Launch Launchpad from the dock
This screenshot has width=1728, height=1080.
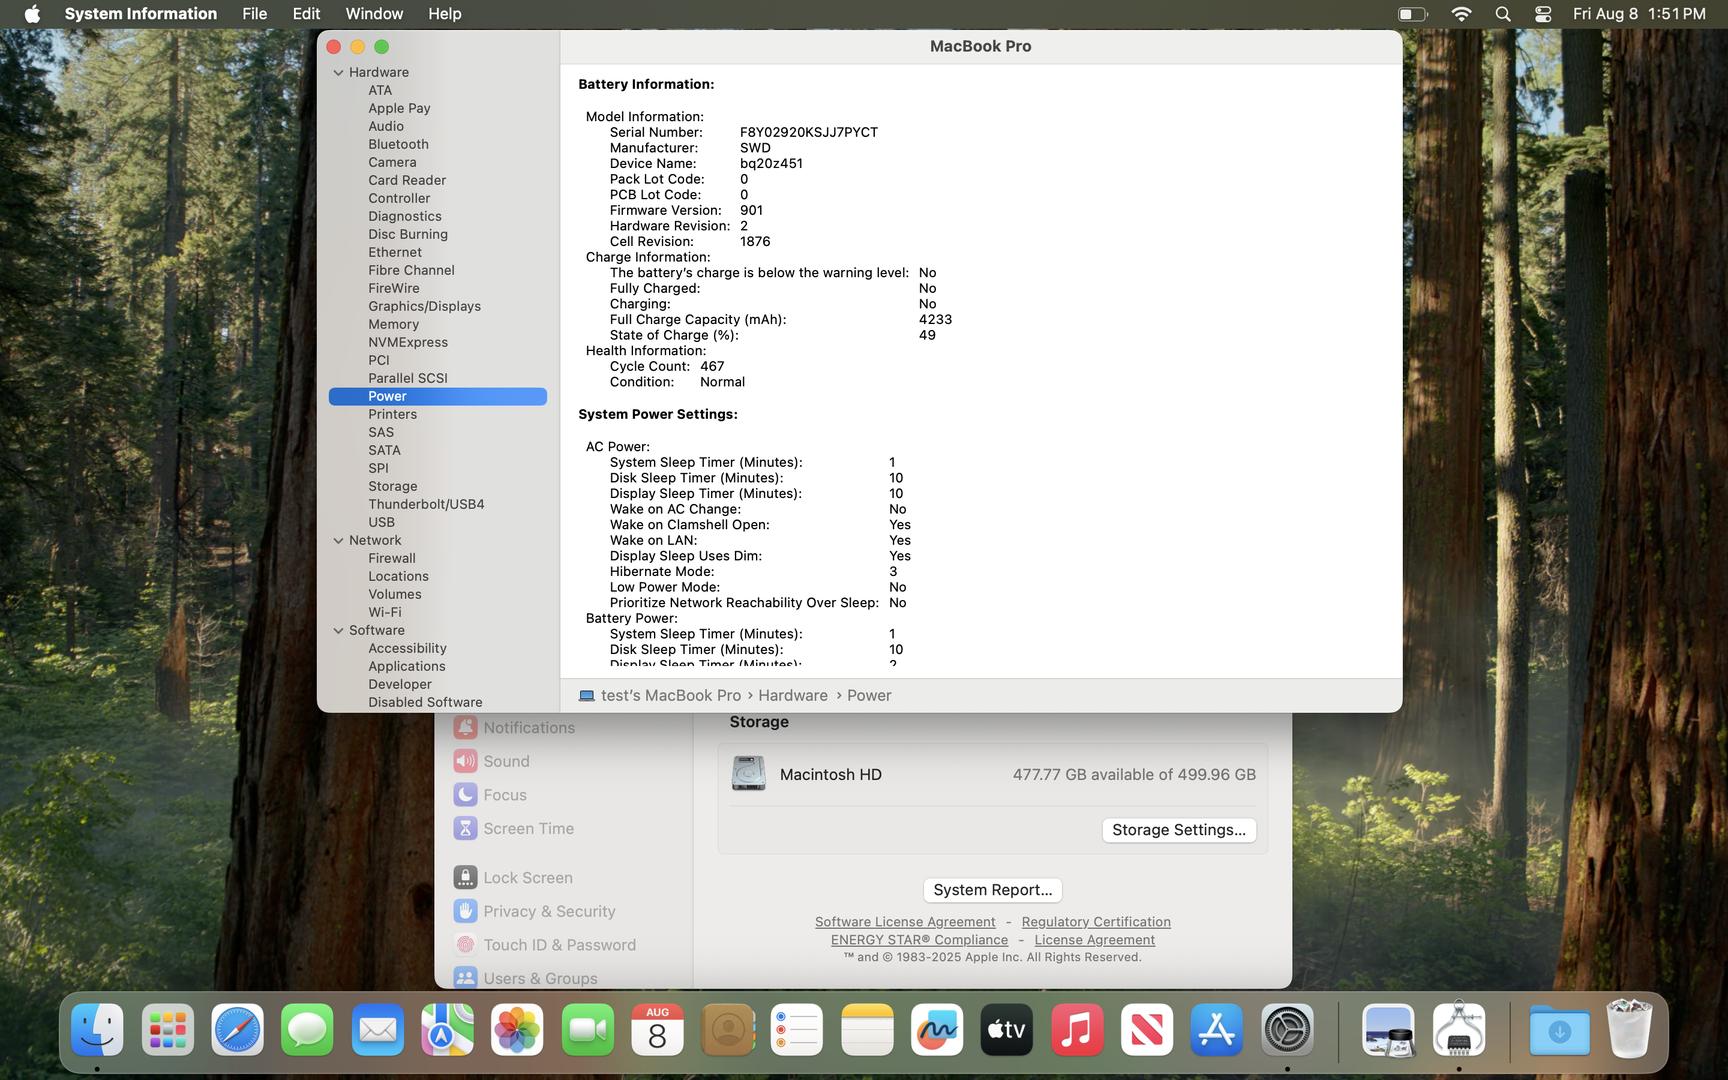167,1030
